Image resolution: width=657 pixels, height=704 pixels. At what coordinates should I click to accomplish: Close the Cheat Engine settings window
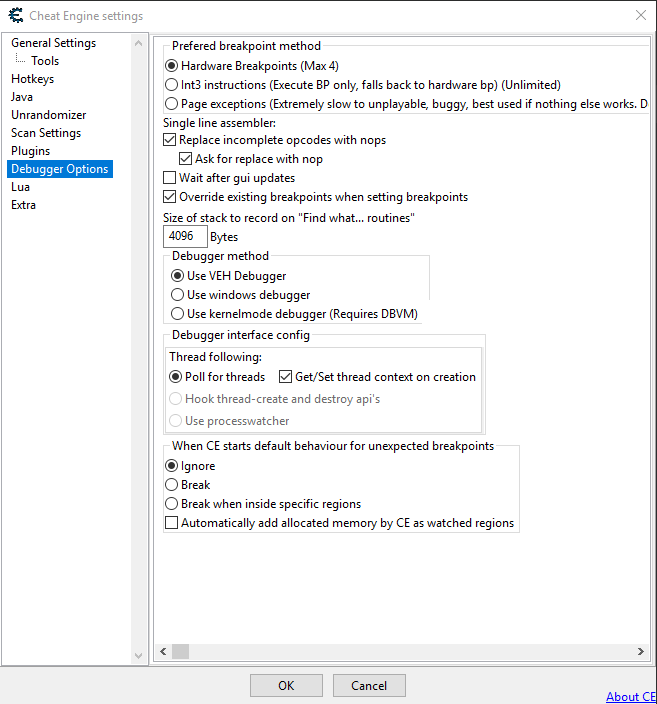click(x=640, y=16)
